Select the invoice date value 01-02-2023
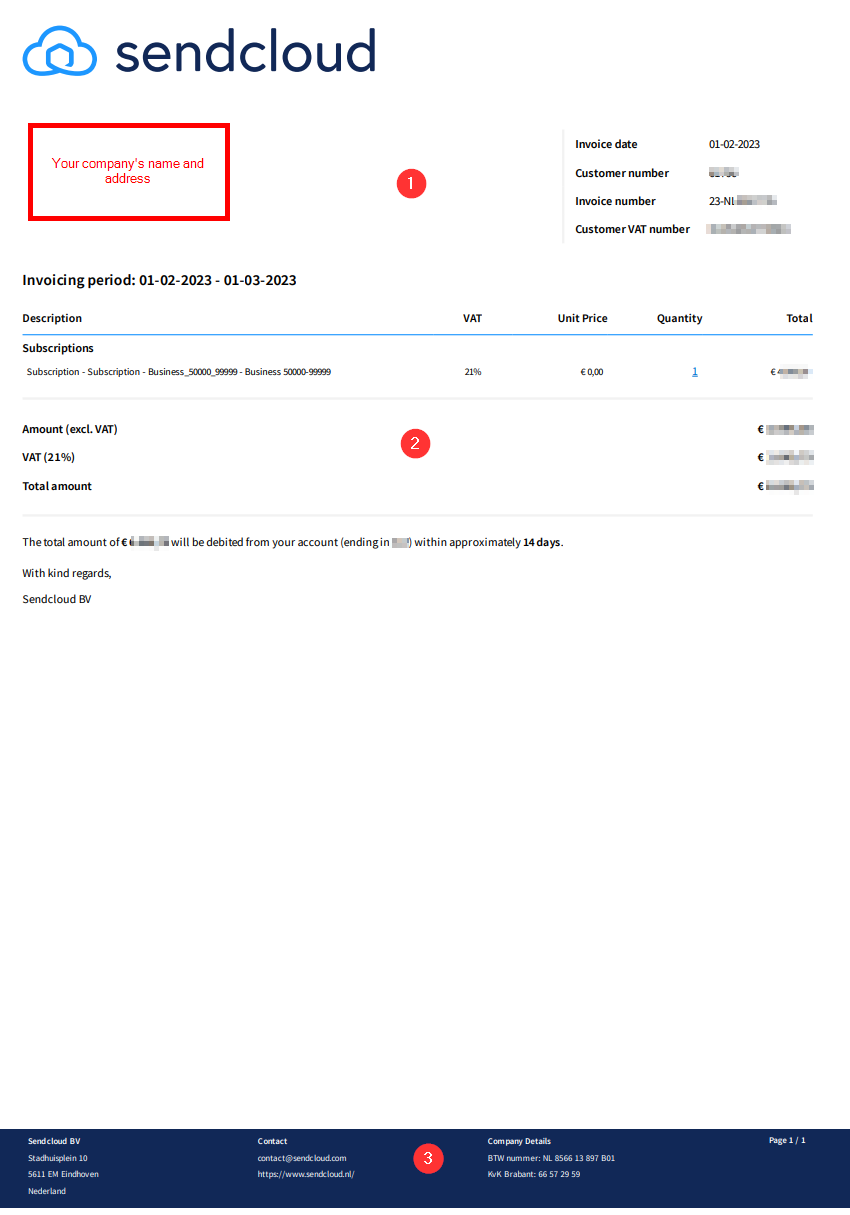 click(x=734, y=145)
